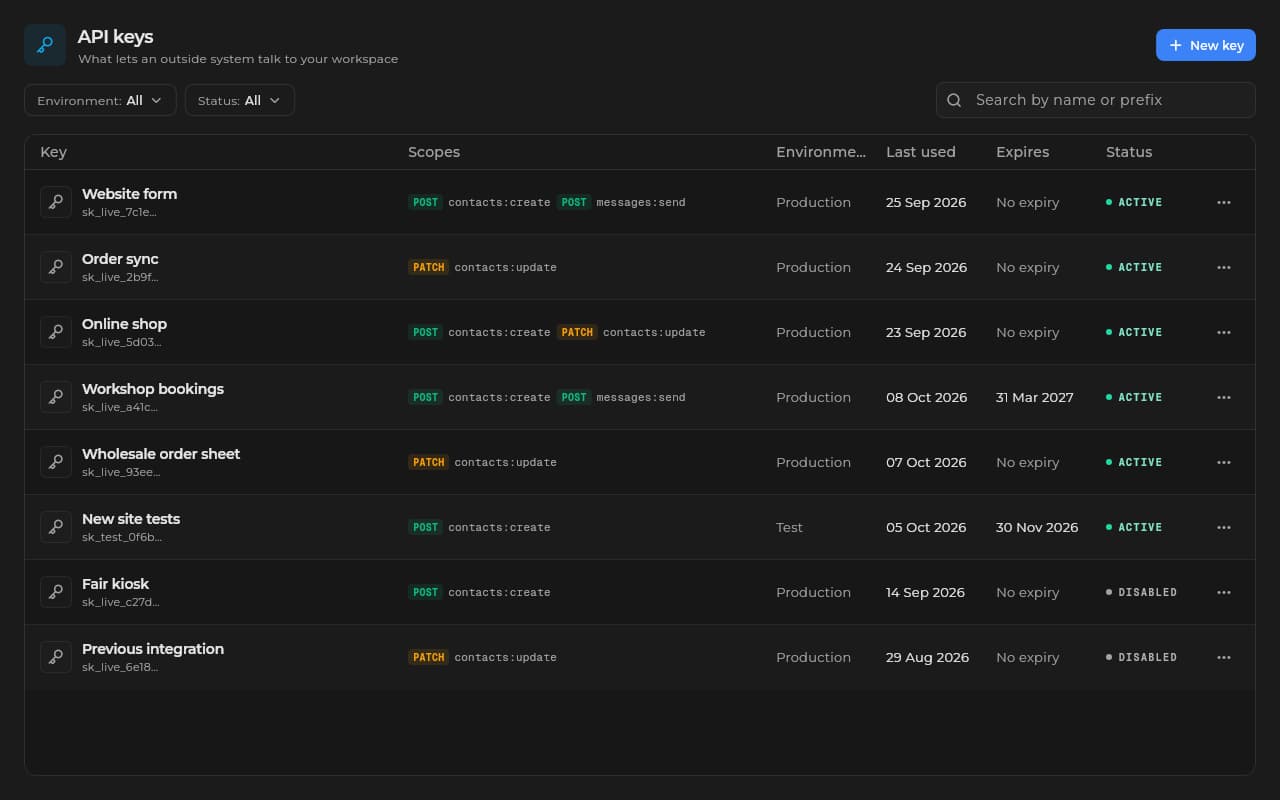
Task: Create a new key with New key button
Action: pos(1206,45)
